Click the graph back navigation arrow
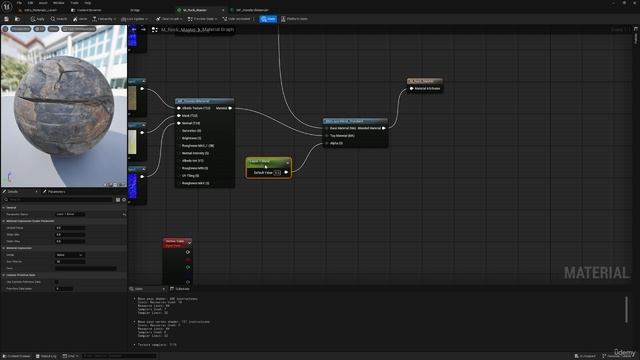 pos(134,29)
